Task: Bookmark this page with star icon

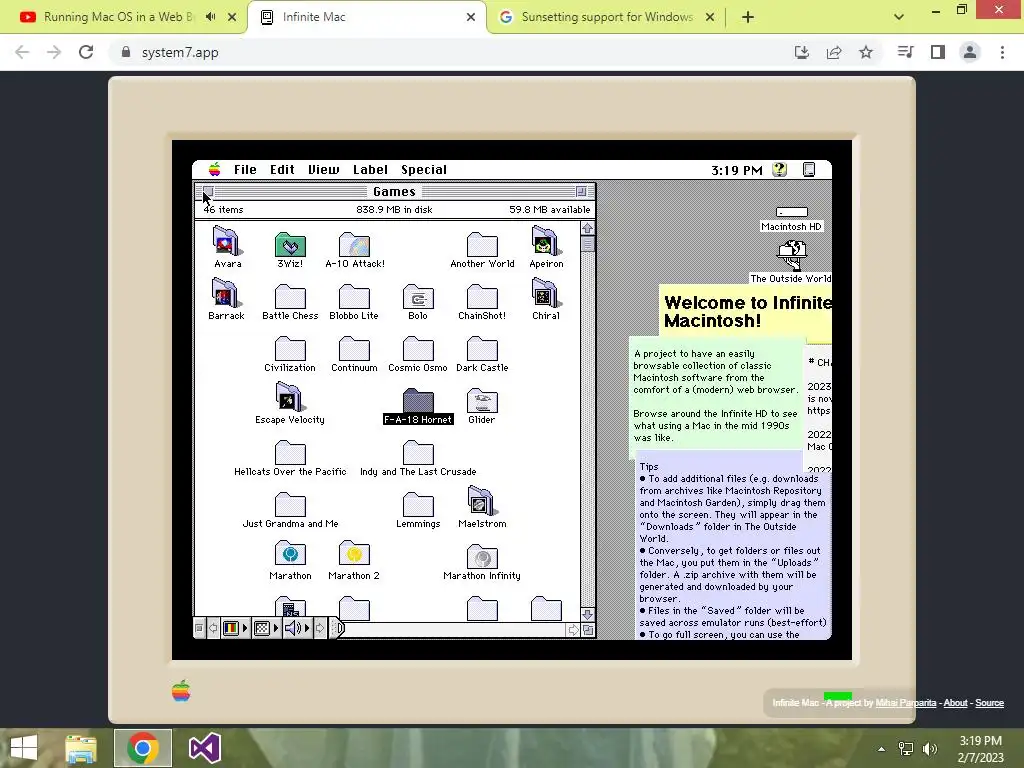Action: (866, 52)
